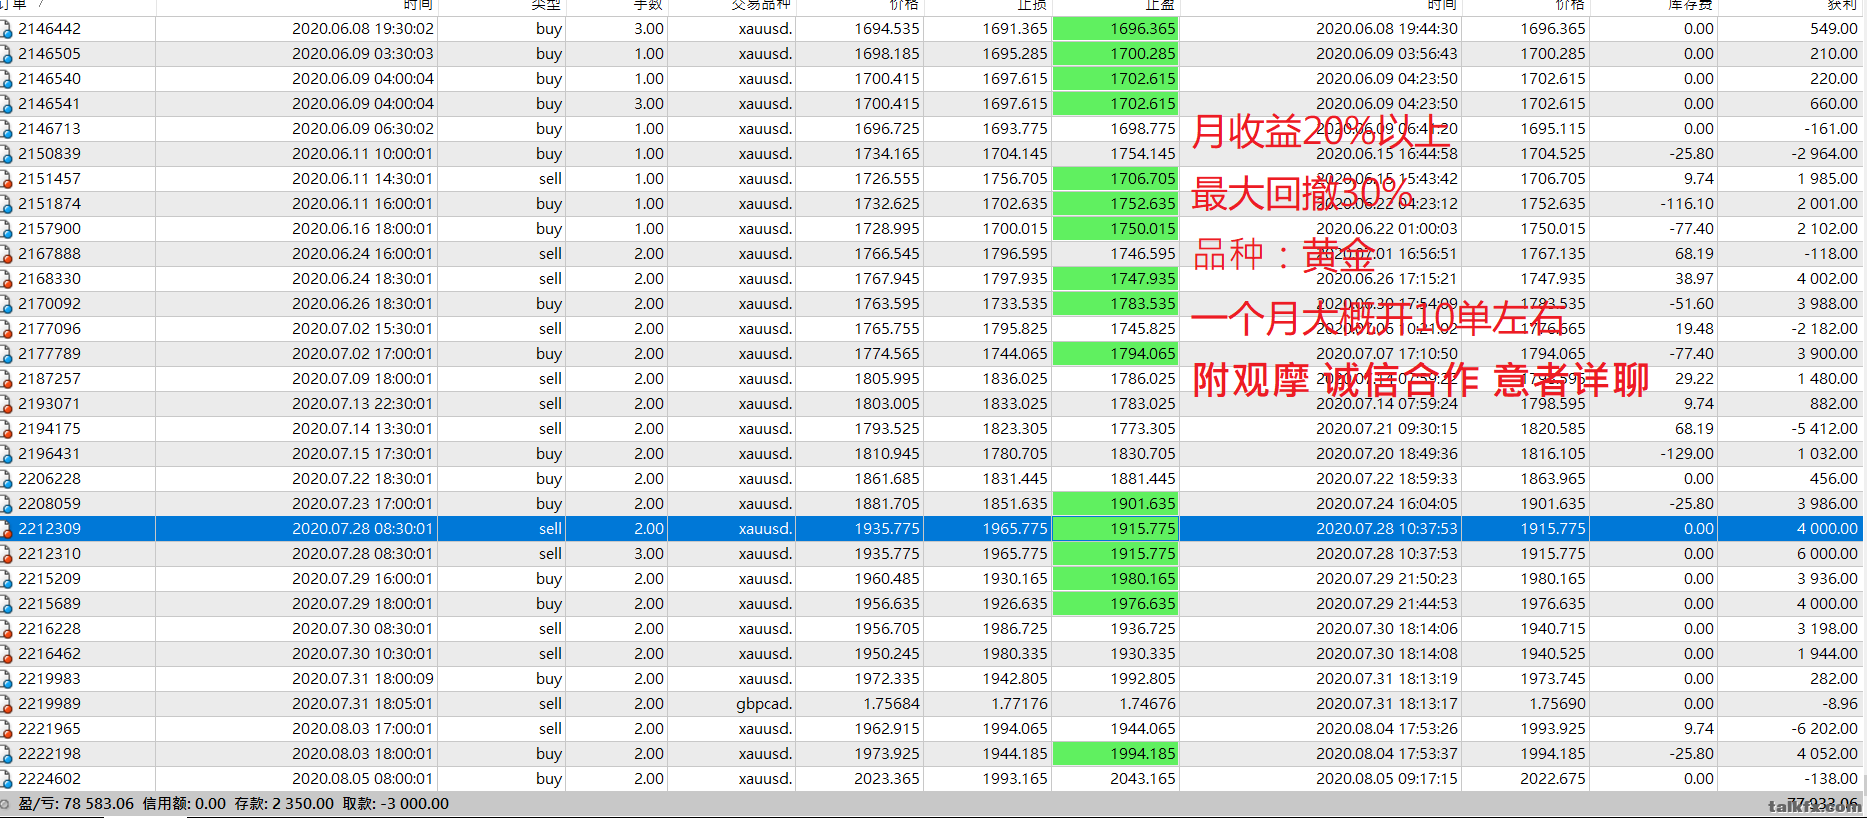This screenshot has width=1867, height=818.
Task: Click open time 2020.06.08 19:30:02
Action: point(363,29)
